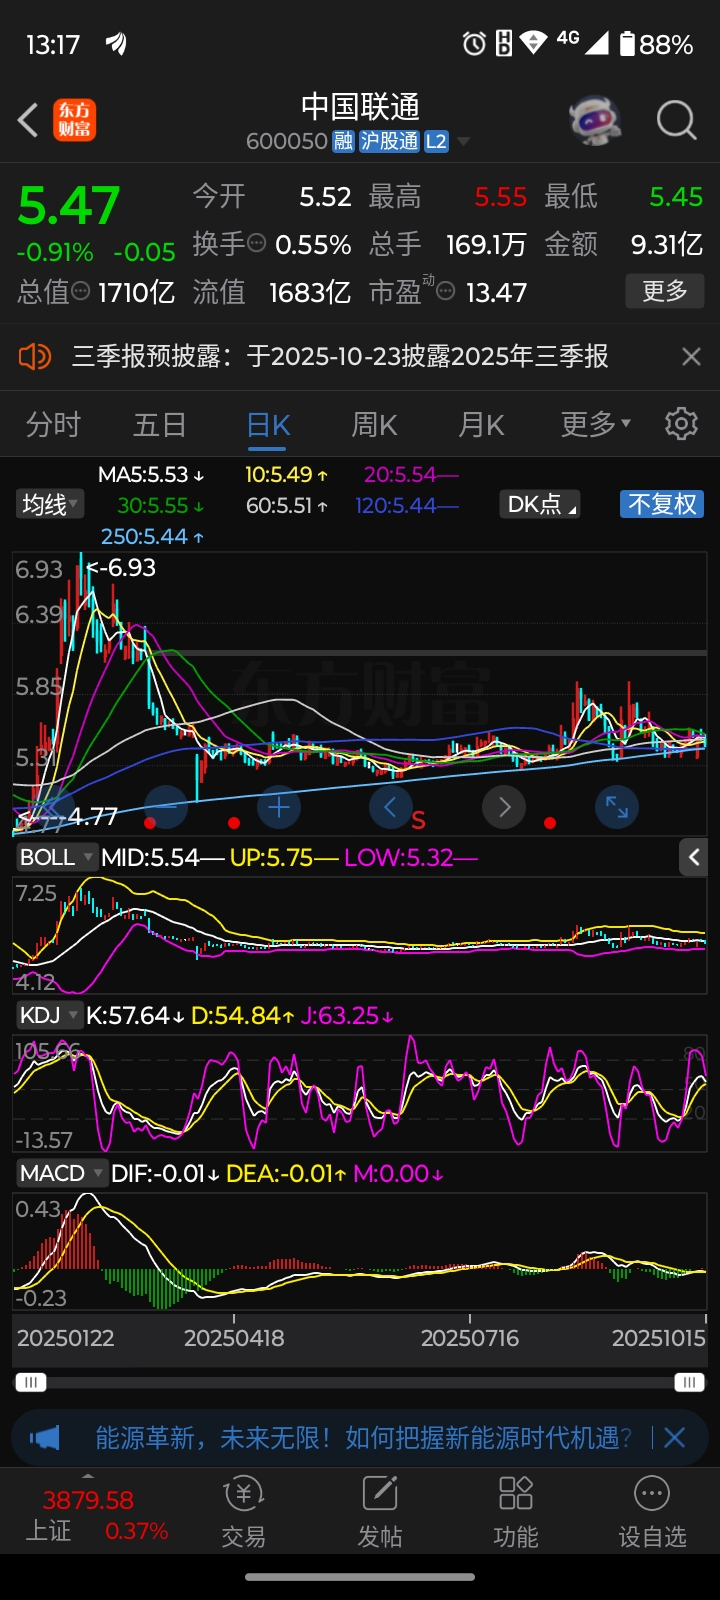Open the MACD indicator dropdown
720x1600 pixels.
tap(62, 1173)
